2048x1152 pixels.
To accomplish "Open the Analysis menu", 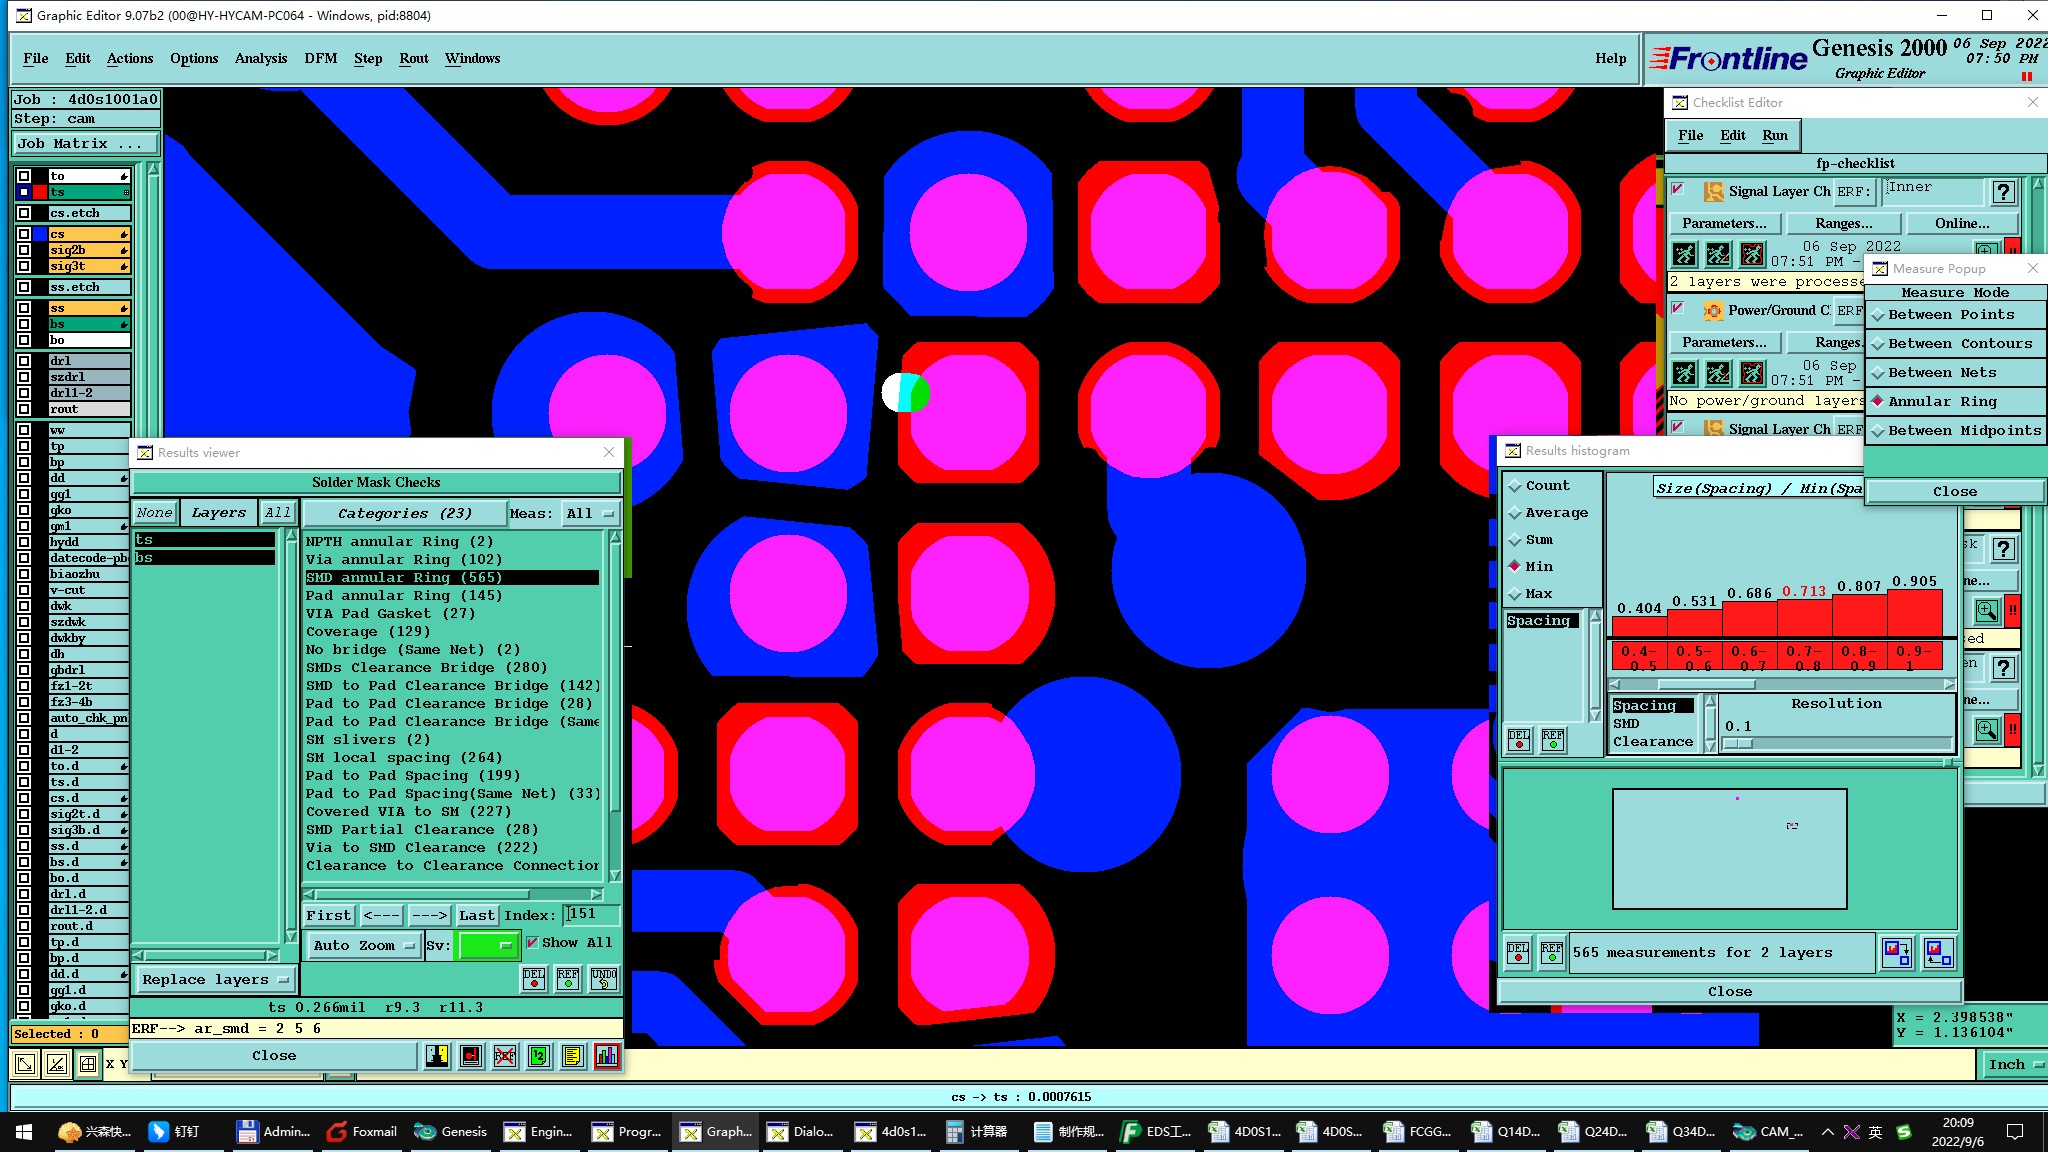I will [261, 58].
